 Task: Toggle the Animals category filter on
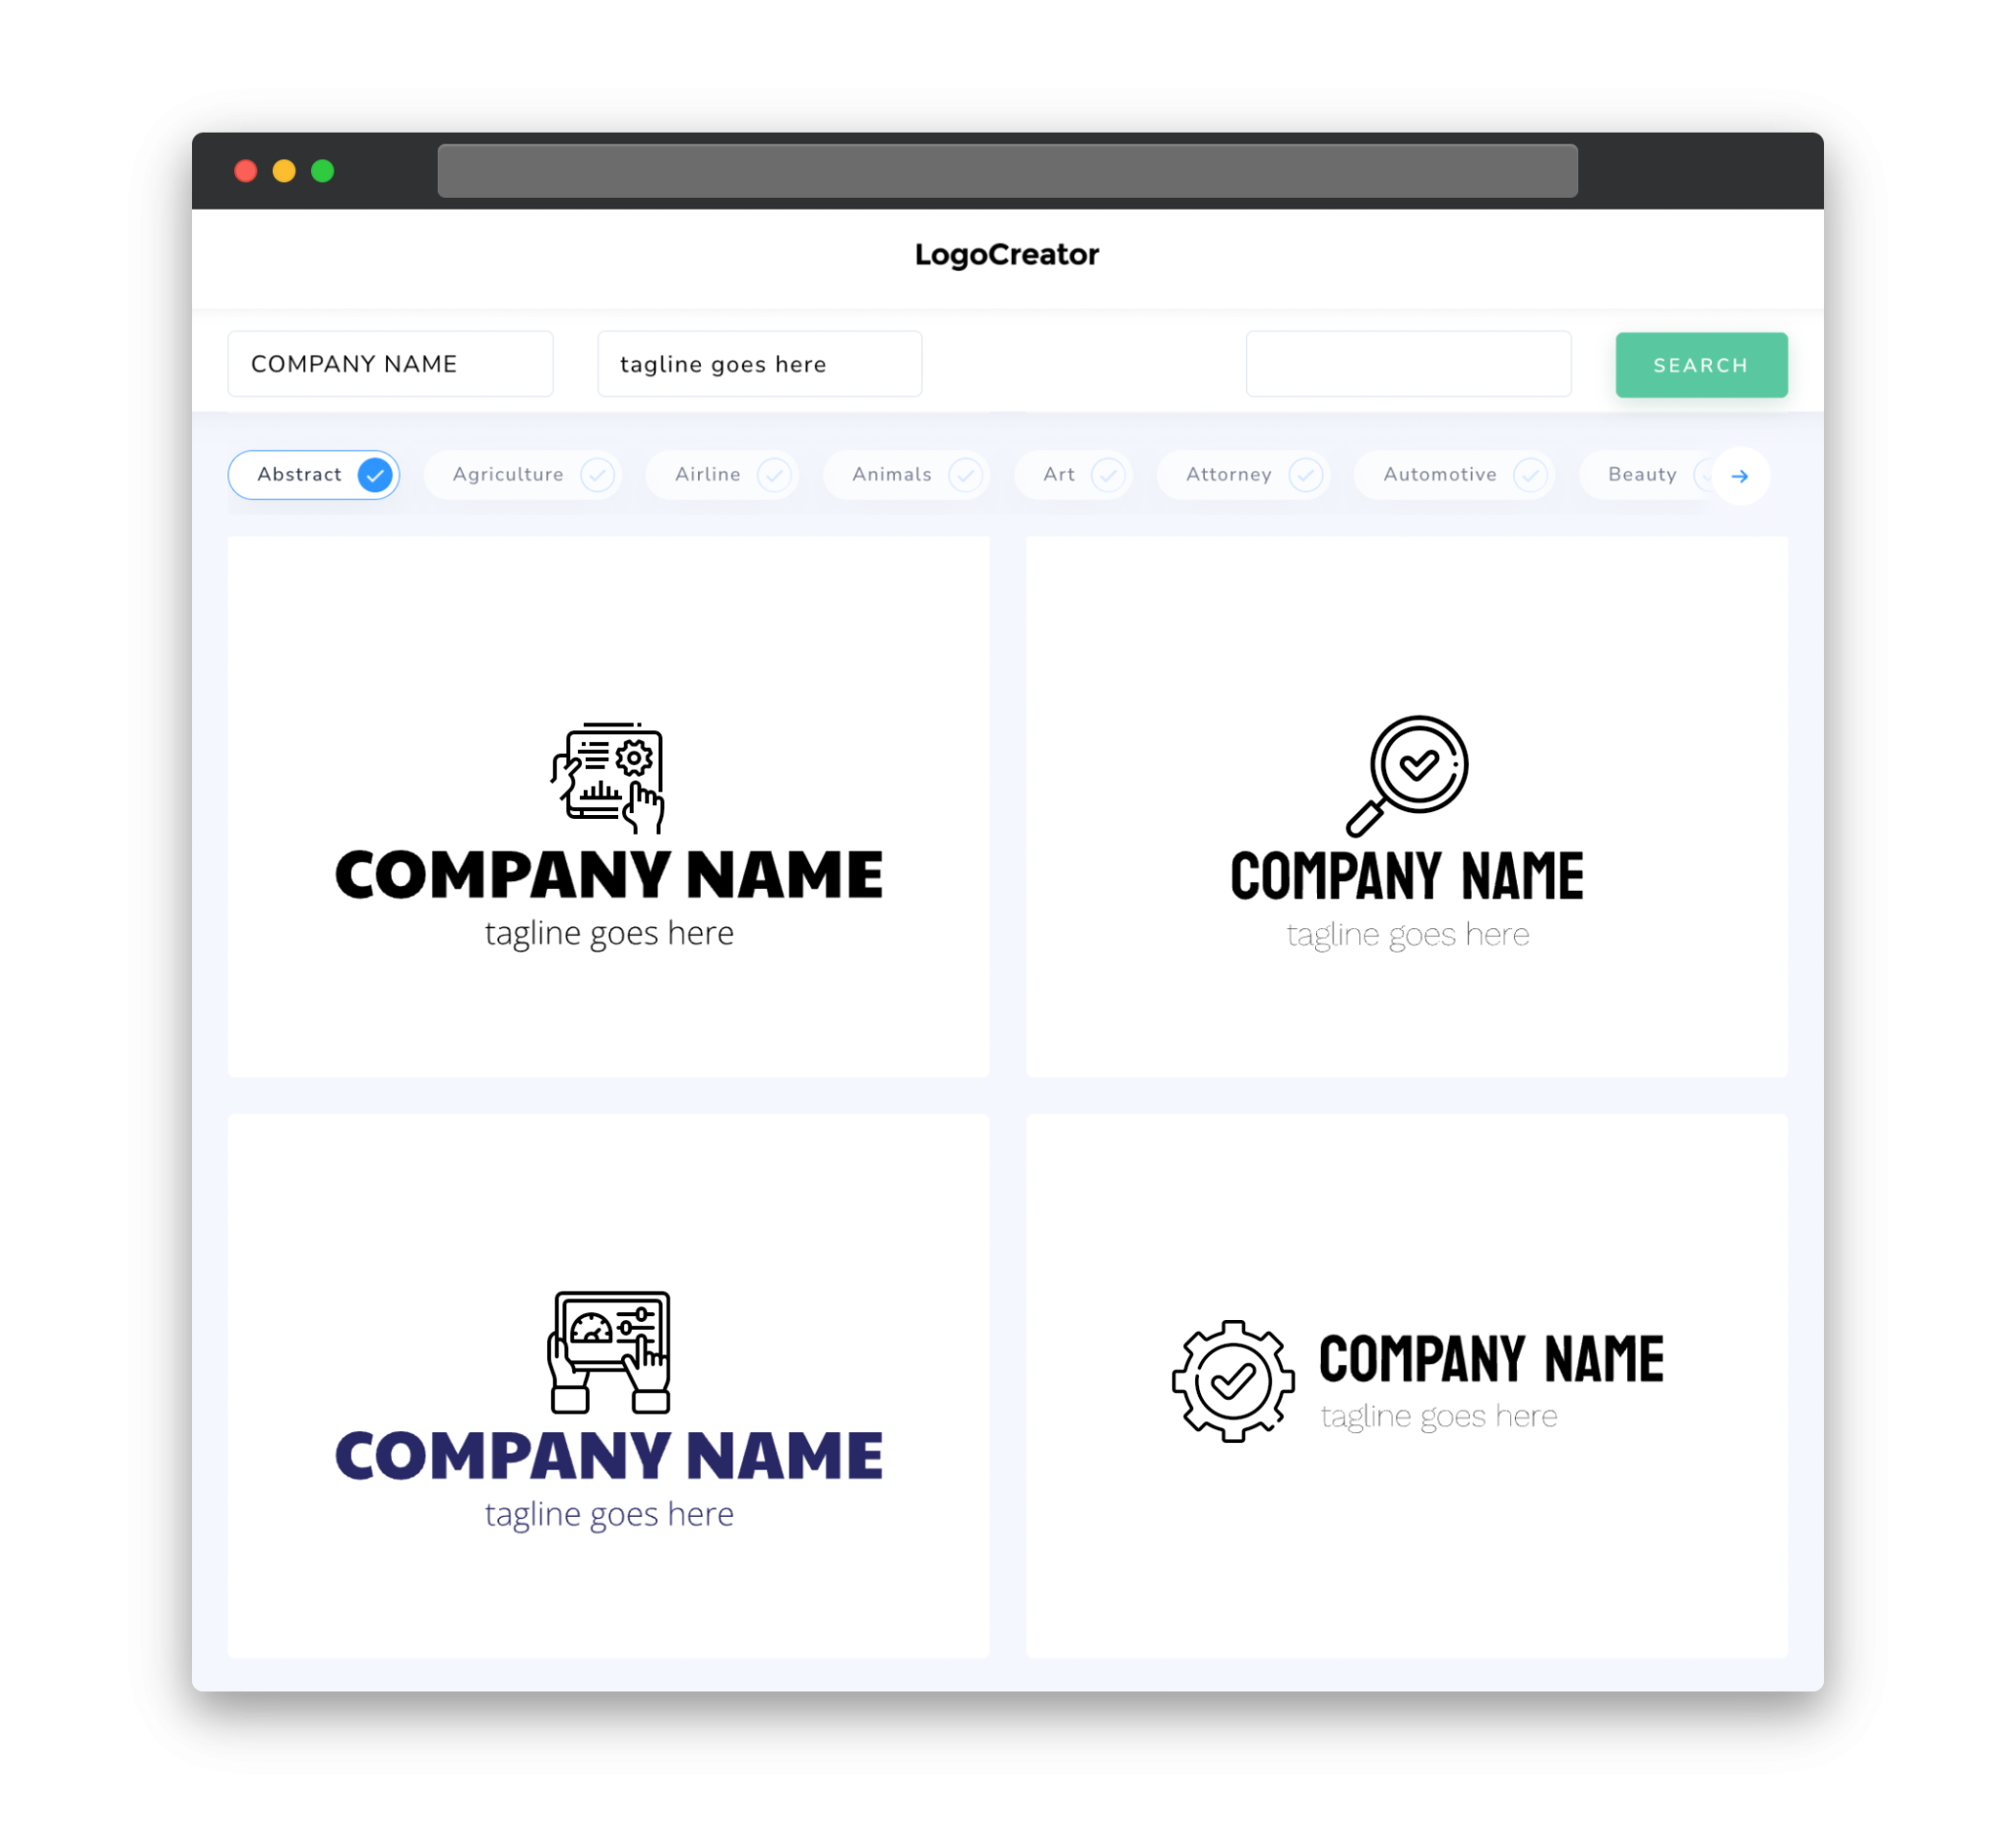tap(908, 474)
